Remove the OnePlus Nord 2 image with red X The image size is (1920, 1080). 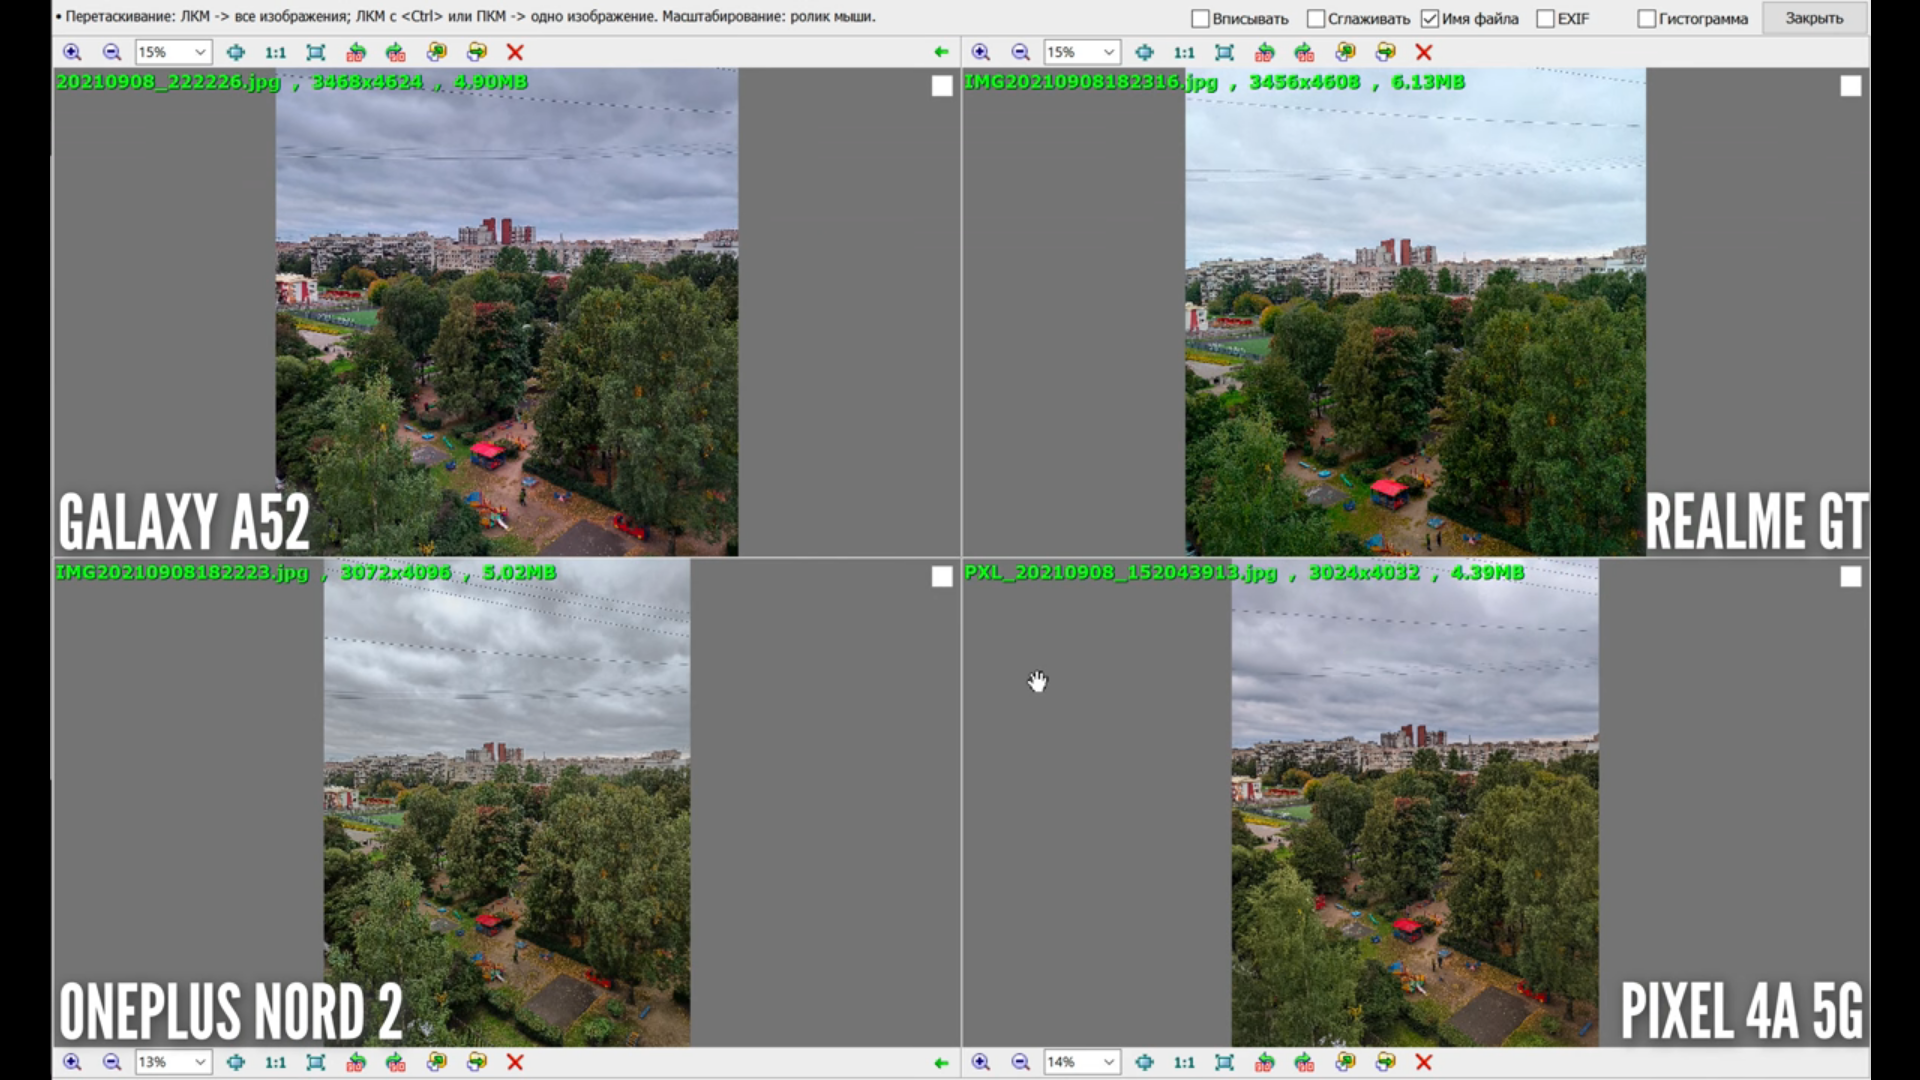coord(515,1062)
